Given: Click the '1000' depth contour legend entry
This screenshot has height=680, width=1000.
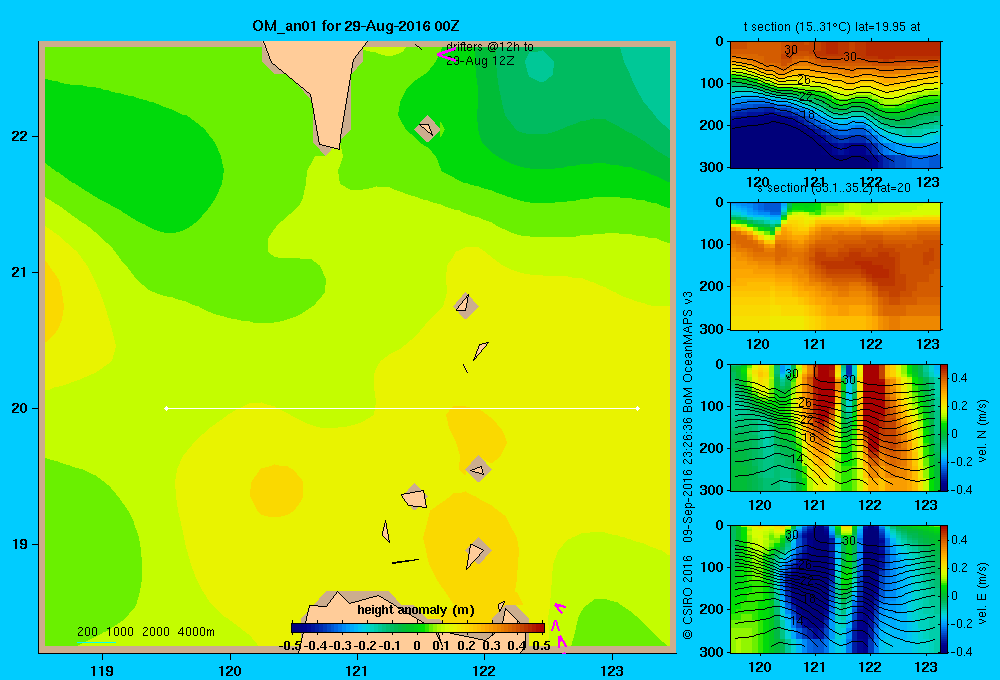Looking at the screenshot, I should (120, 632).
